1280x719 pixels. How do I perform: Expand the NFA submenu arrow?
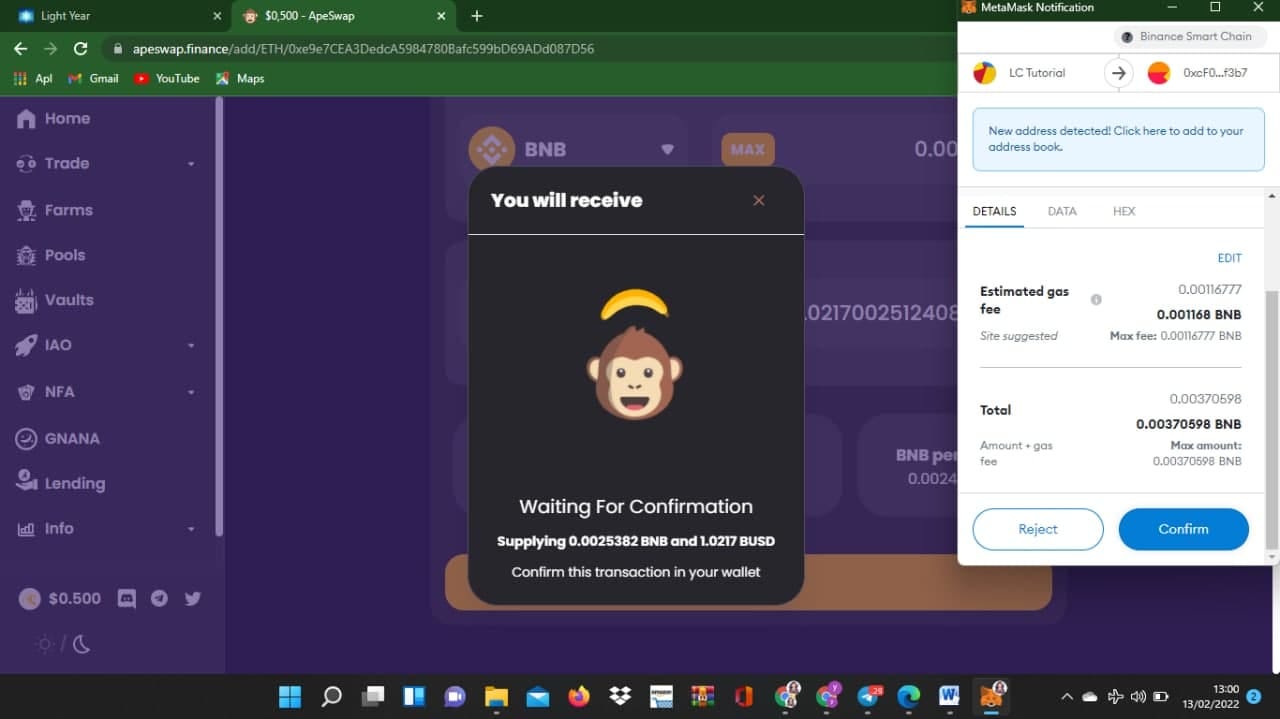pos(191,392)
